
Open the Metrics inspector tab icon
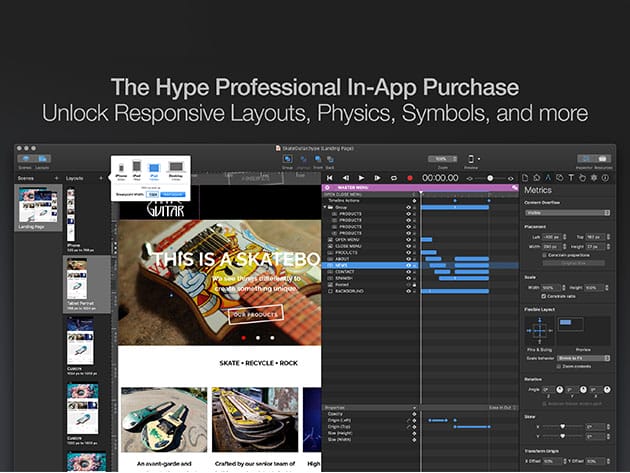[548, 178]
